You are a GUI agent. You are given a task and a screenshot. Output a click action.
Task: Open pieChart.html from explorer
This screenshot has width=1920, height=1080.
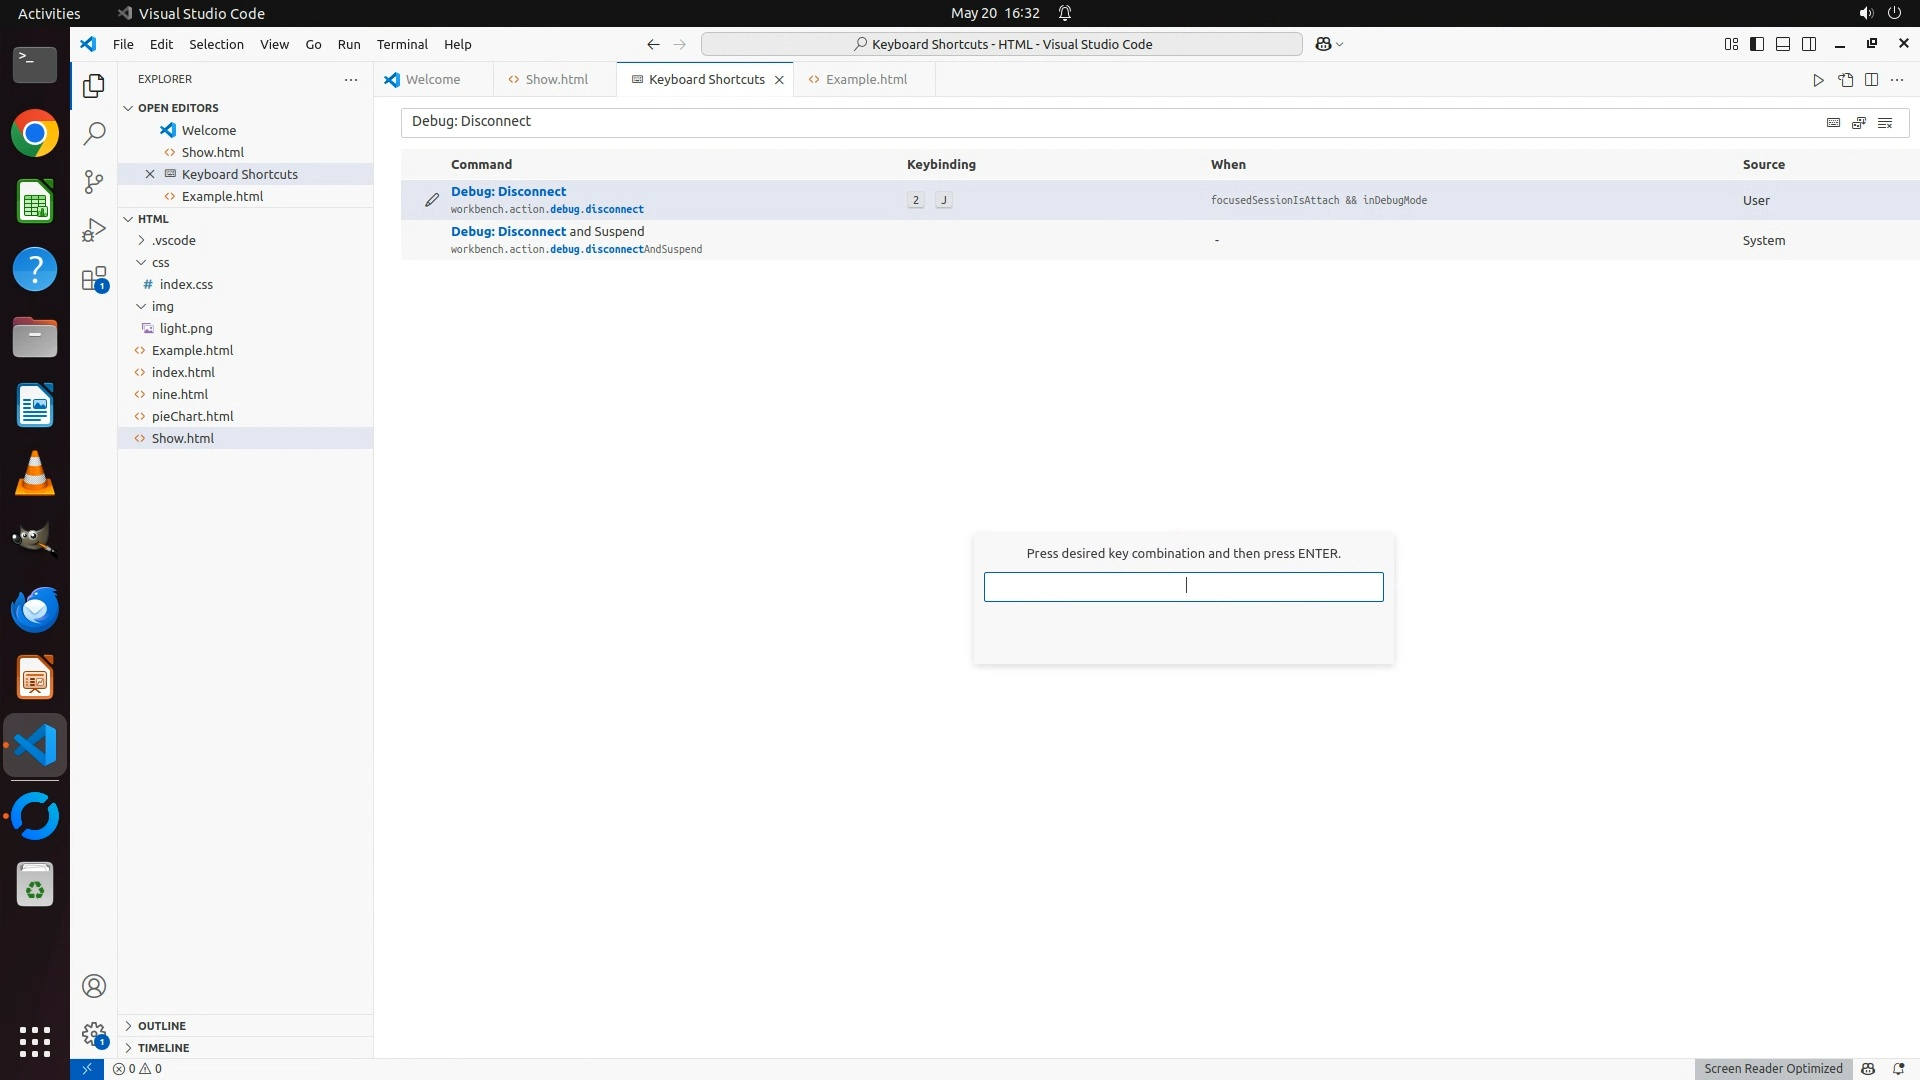pos(192,416)
